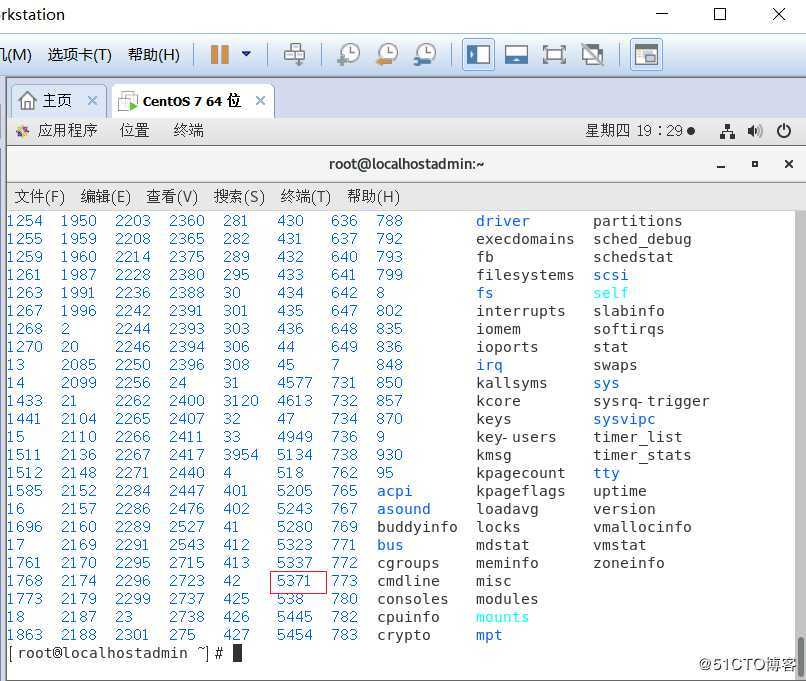Open the 位置 menu

coord(135,131)
